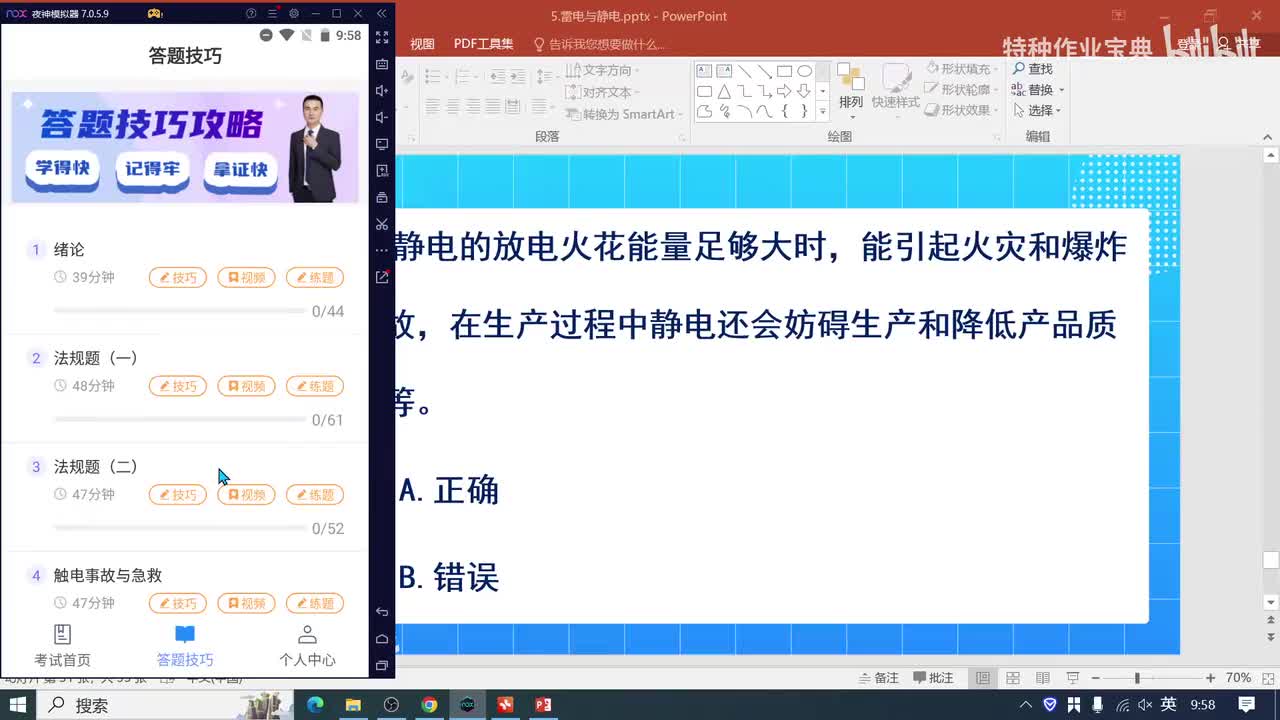
Task: Toggle the 备注 notes pane
Action: pyautogui.click(x=879, y=678)
